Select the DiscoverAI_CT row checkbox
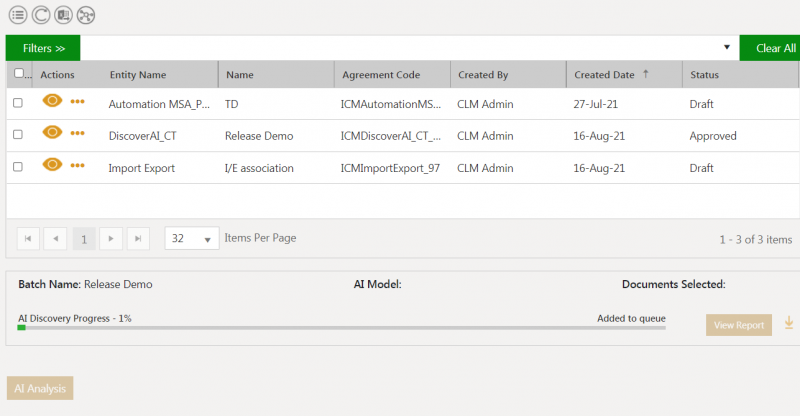The height and width of the screenshot is (416, 800). pos(17,135)
